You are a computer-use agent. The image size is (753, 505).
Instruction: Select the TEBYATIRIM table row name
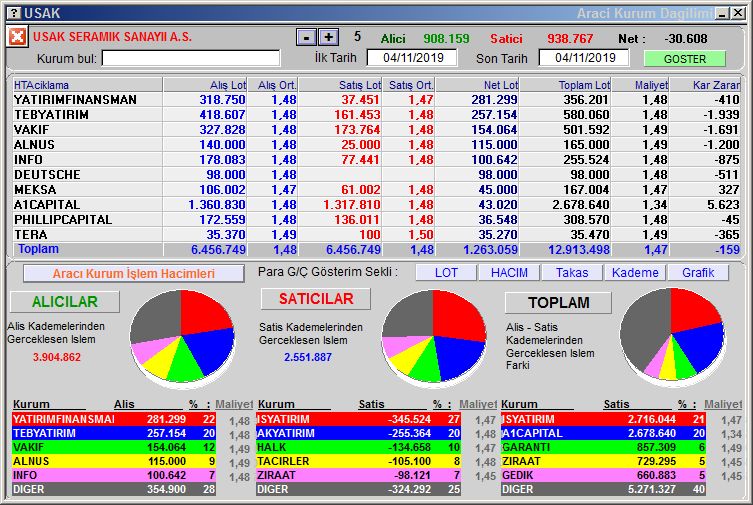51,115
